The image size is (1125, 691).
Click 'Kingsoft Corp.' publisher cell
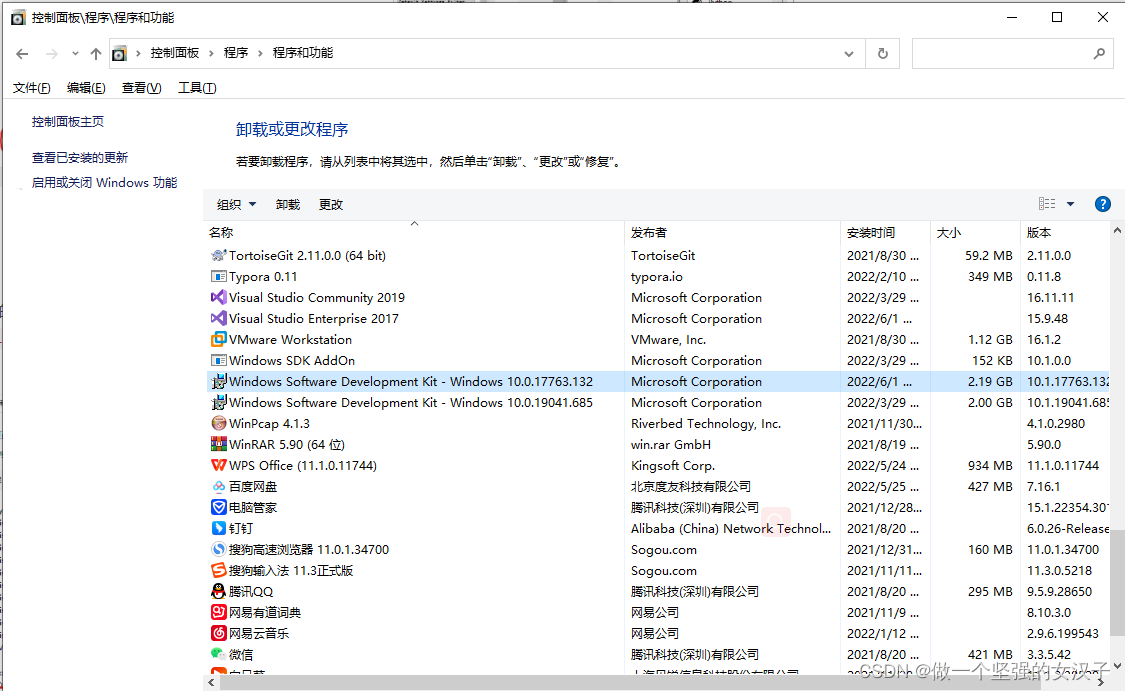click(x=673, y=465)
